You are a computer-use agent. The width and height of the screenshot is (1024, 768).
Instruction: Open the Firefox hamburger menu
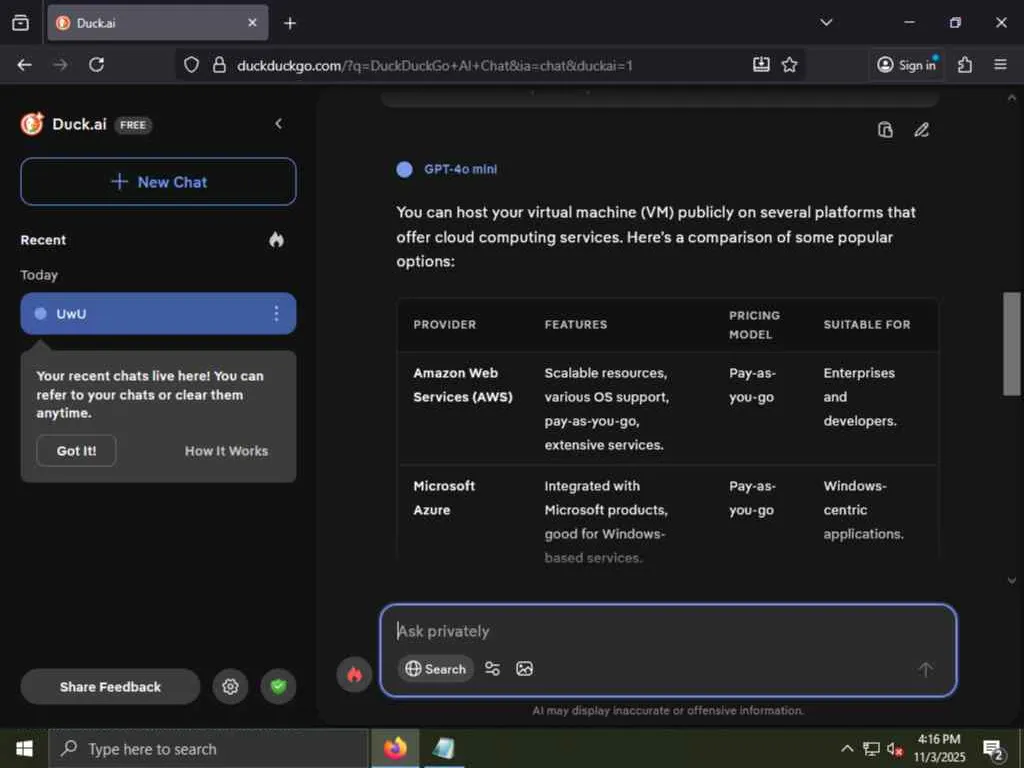1000,65
